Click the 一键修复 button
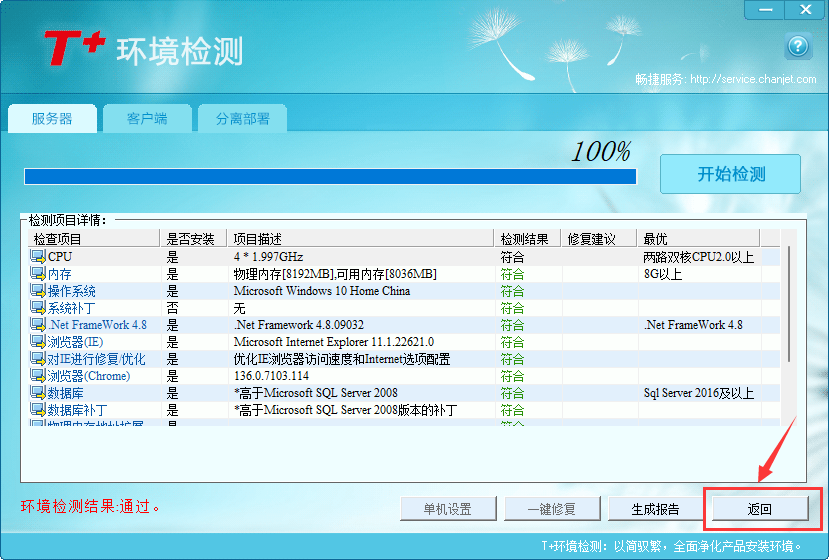 point(551,509)
